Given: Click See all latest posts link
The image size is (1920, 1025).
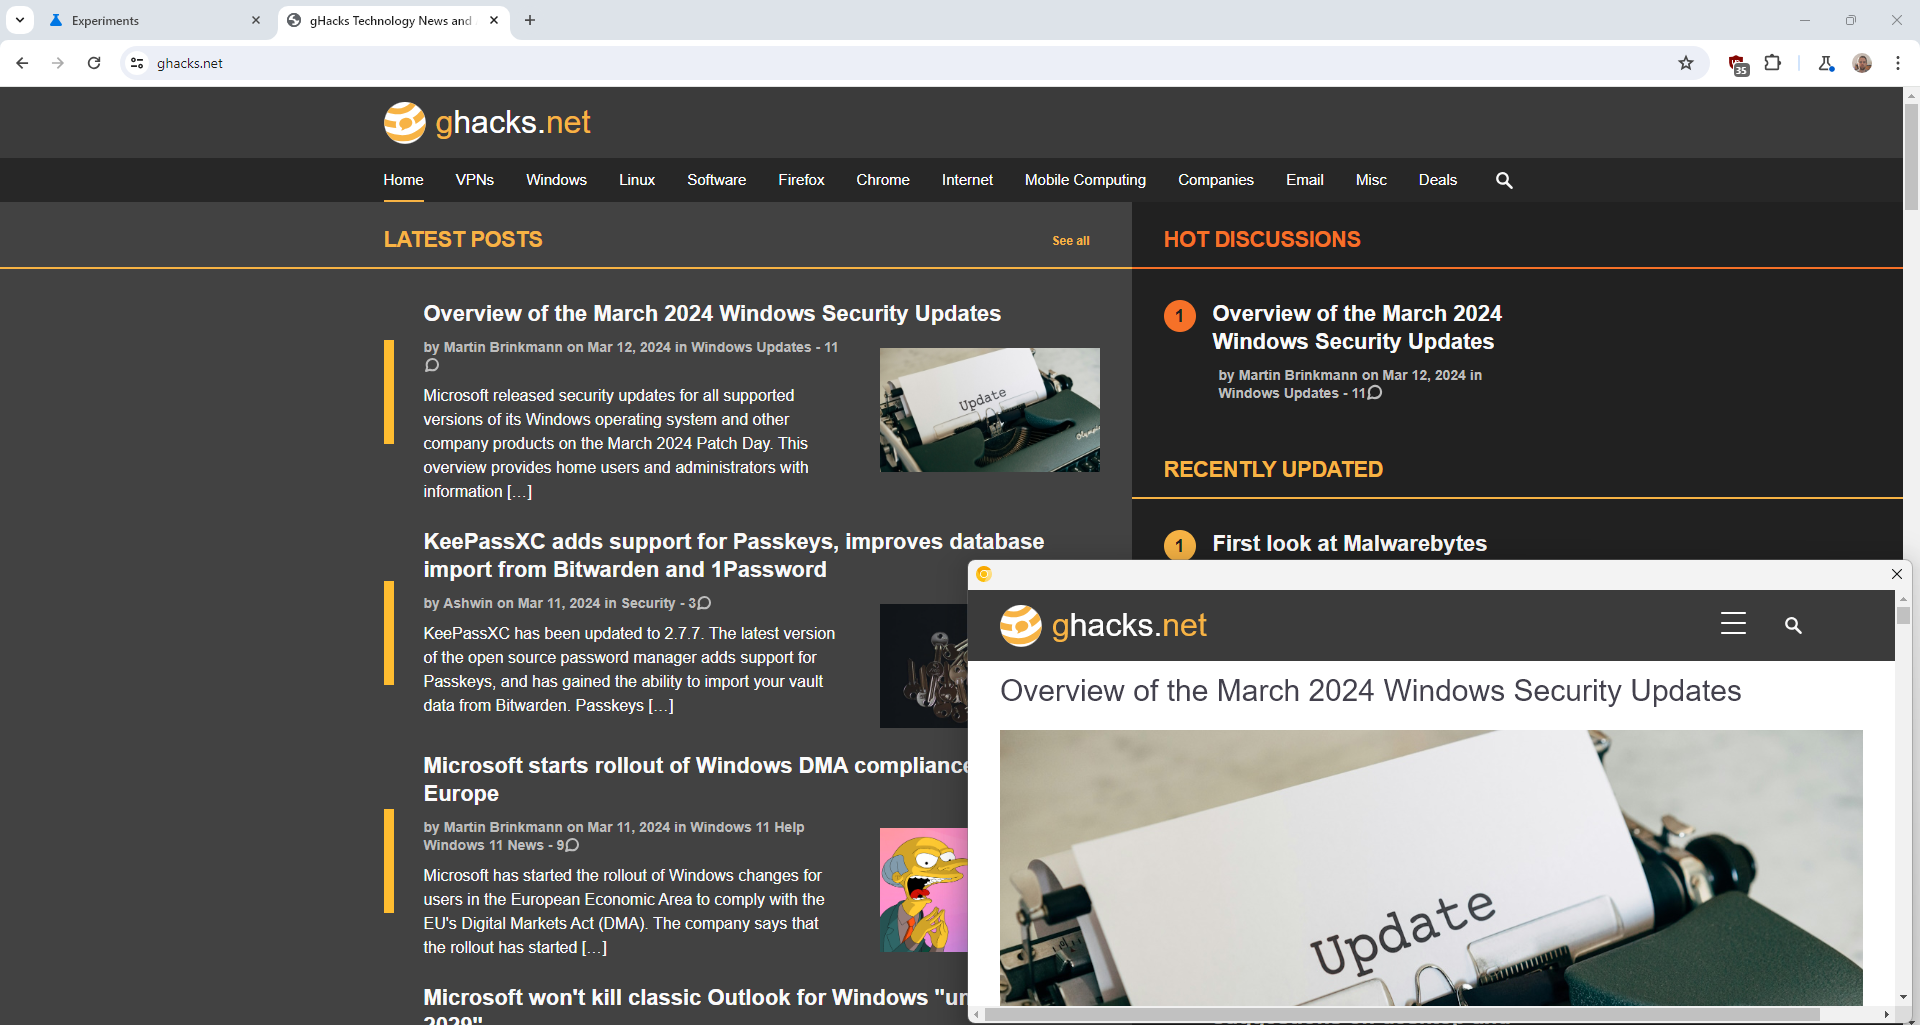Looking at the screenshot, I should [1070, 241].
